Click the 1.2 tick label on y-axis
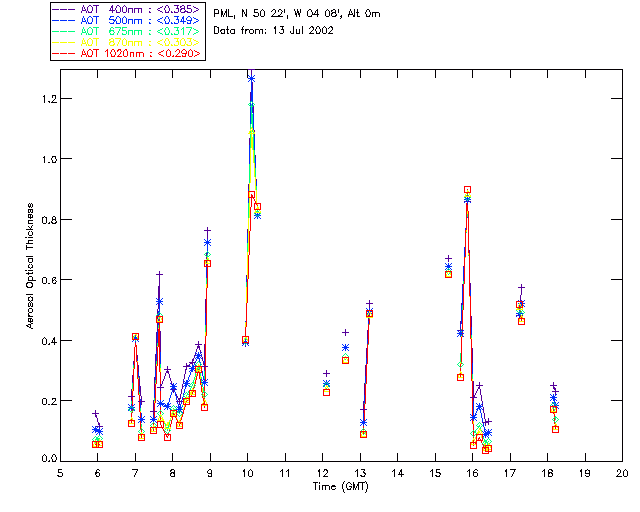640x512 pixels. [46, 99]
